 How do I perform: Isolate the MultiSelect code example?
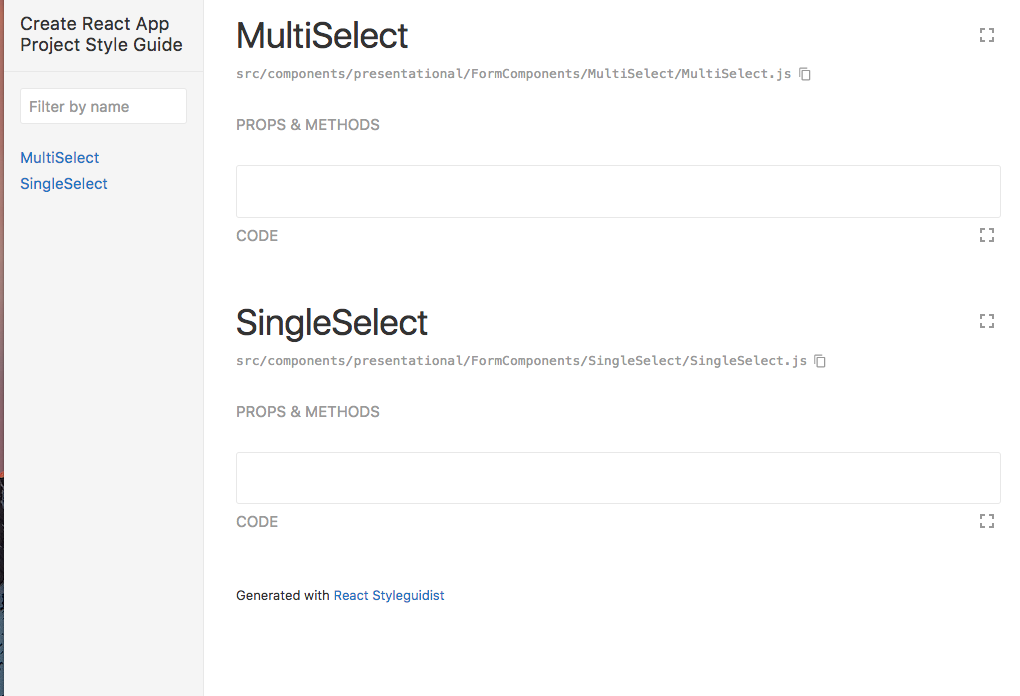[986, 235]
